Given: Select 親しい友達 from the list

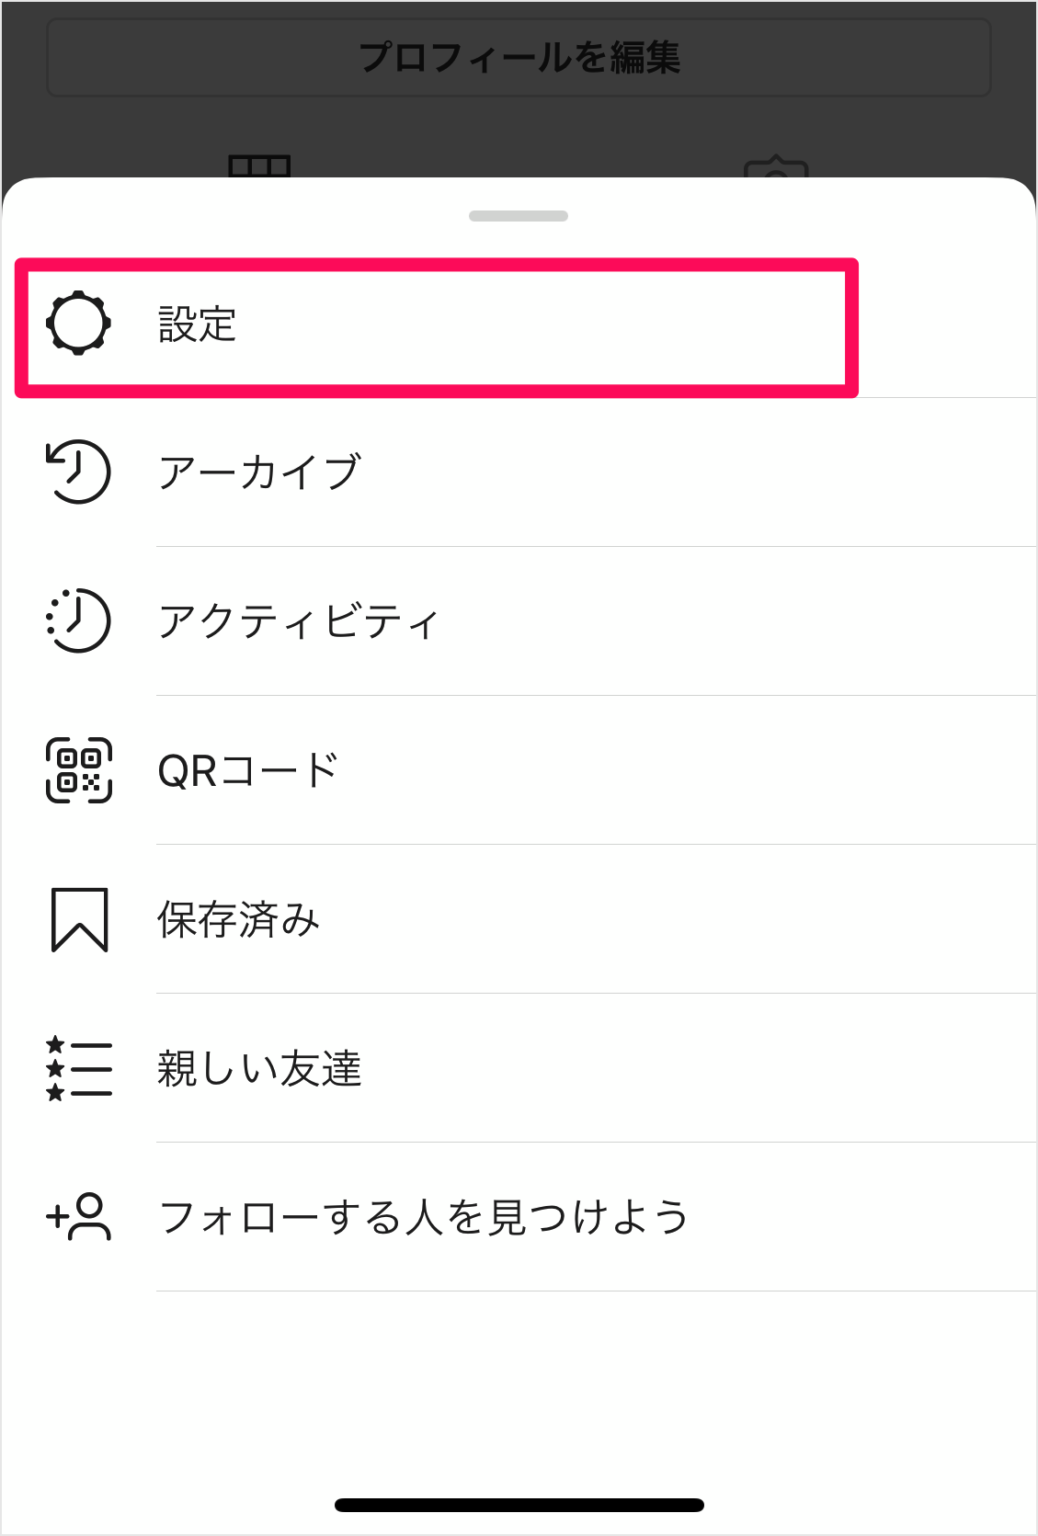Looking at the screenshot, I should tap(259, 1069).
